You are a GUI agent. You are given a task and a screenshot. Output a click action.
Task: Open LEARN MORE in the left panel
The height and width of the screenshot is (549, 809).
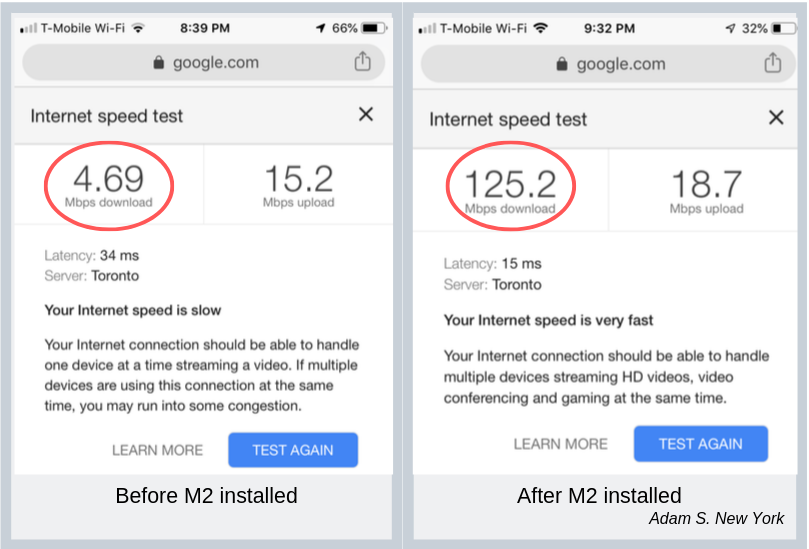(157, 450)
